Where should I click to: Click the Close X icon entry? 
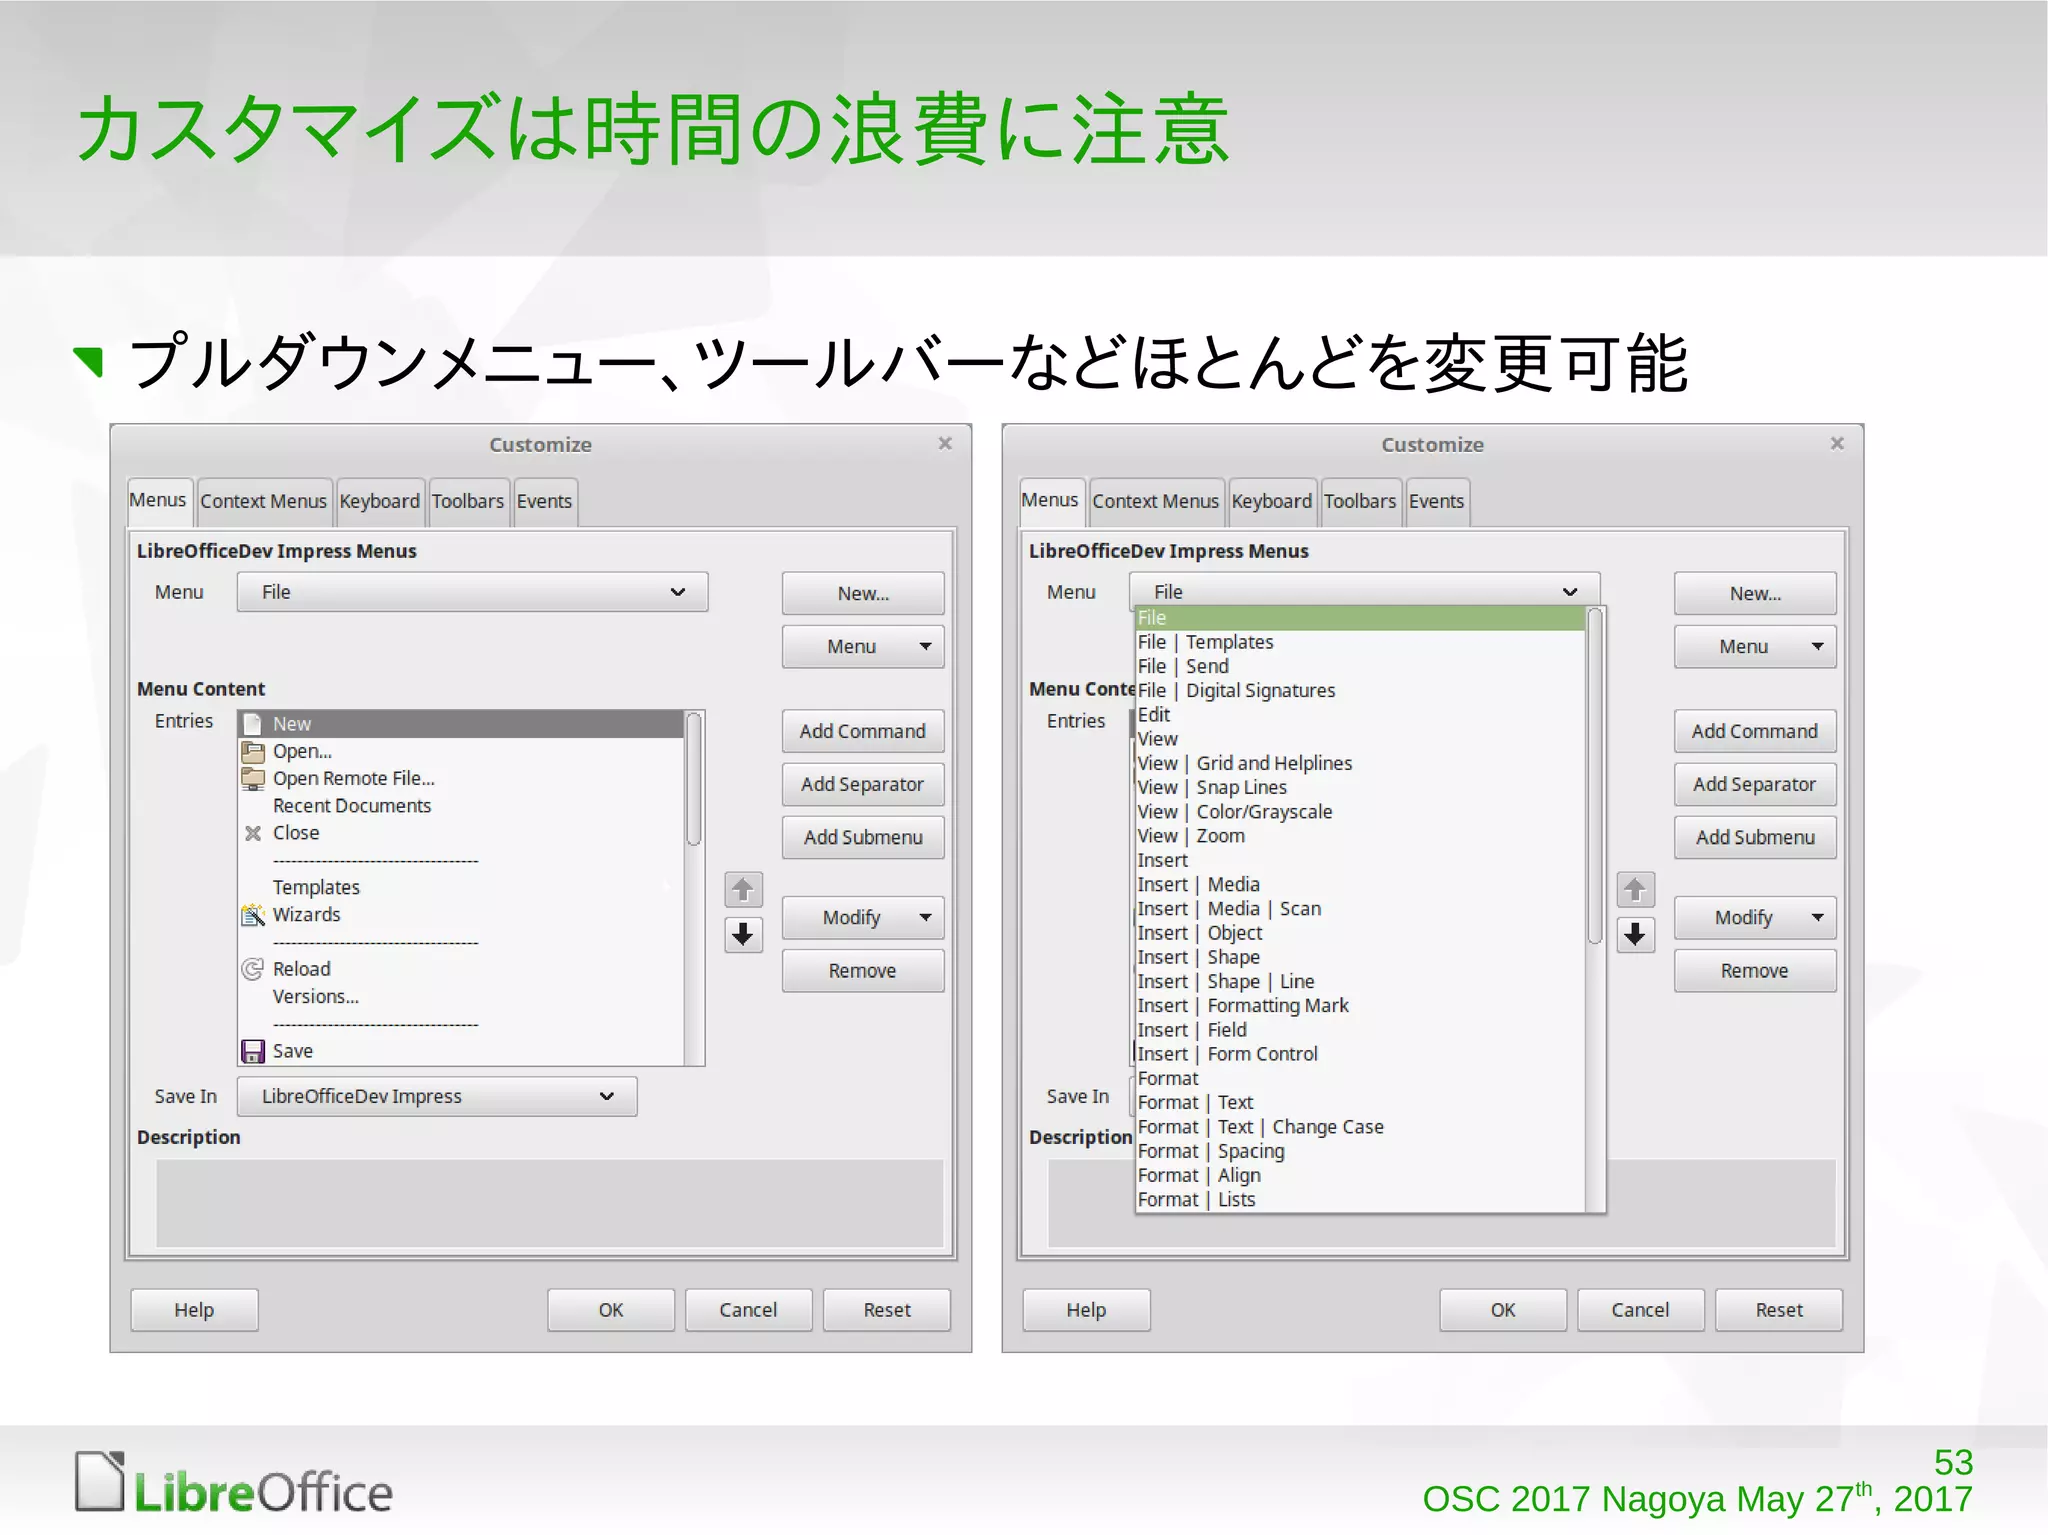click(253, 833)
